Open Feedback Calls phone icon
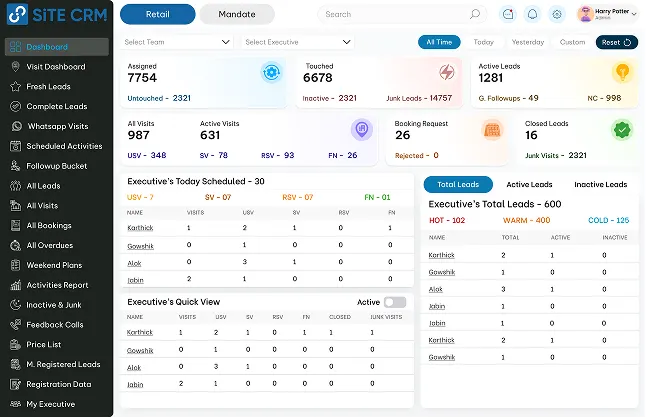This screenshot has width=646, height=418. [x=15, y=325]
